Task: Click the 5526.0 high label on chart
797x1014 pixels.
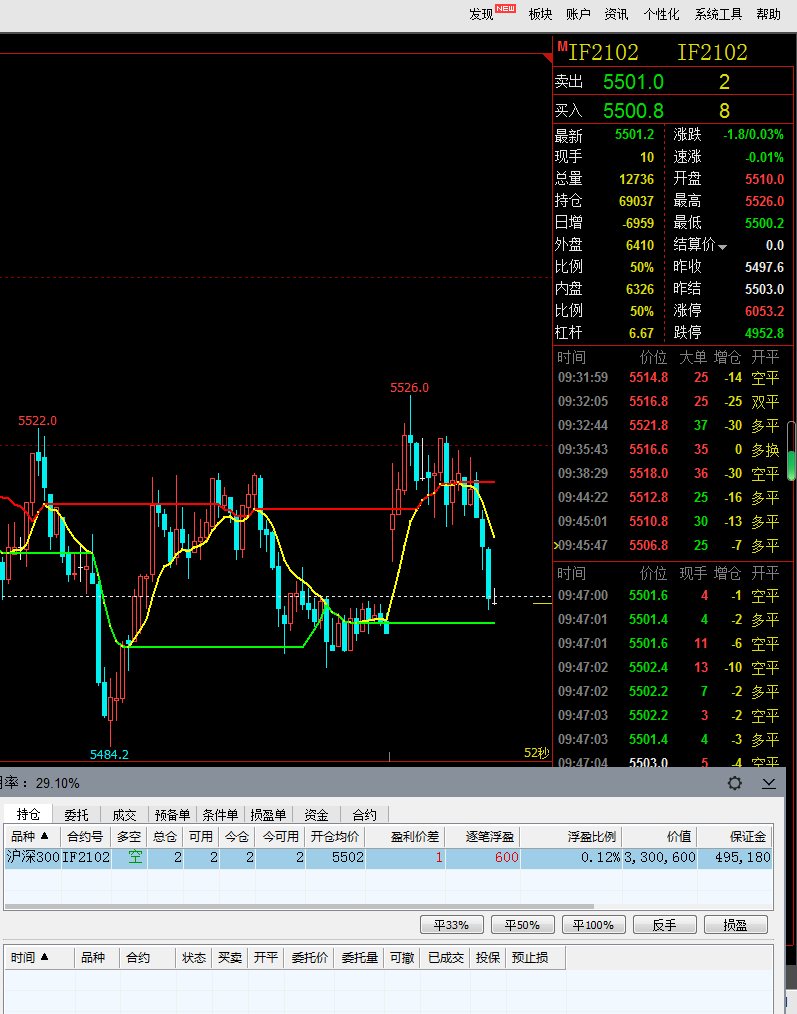Action: pos(409,387)
